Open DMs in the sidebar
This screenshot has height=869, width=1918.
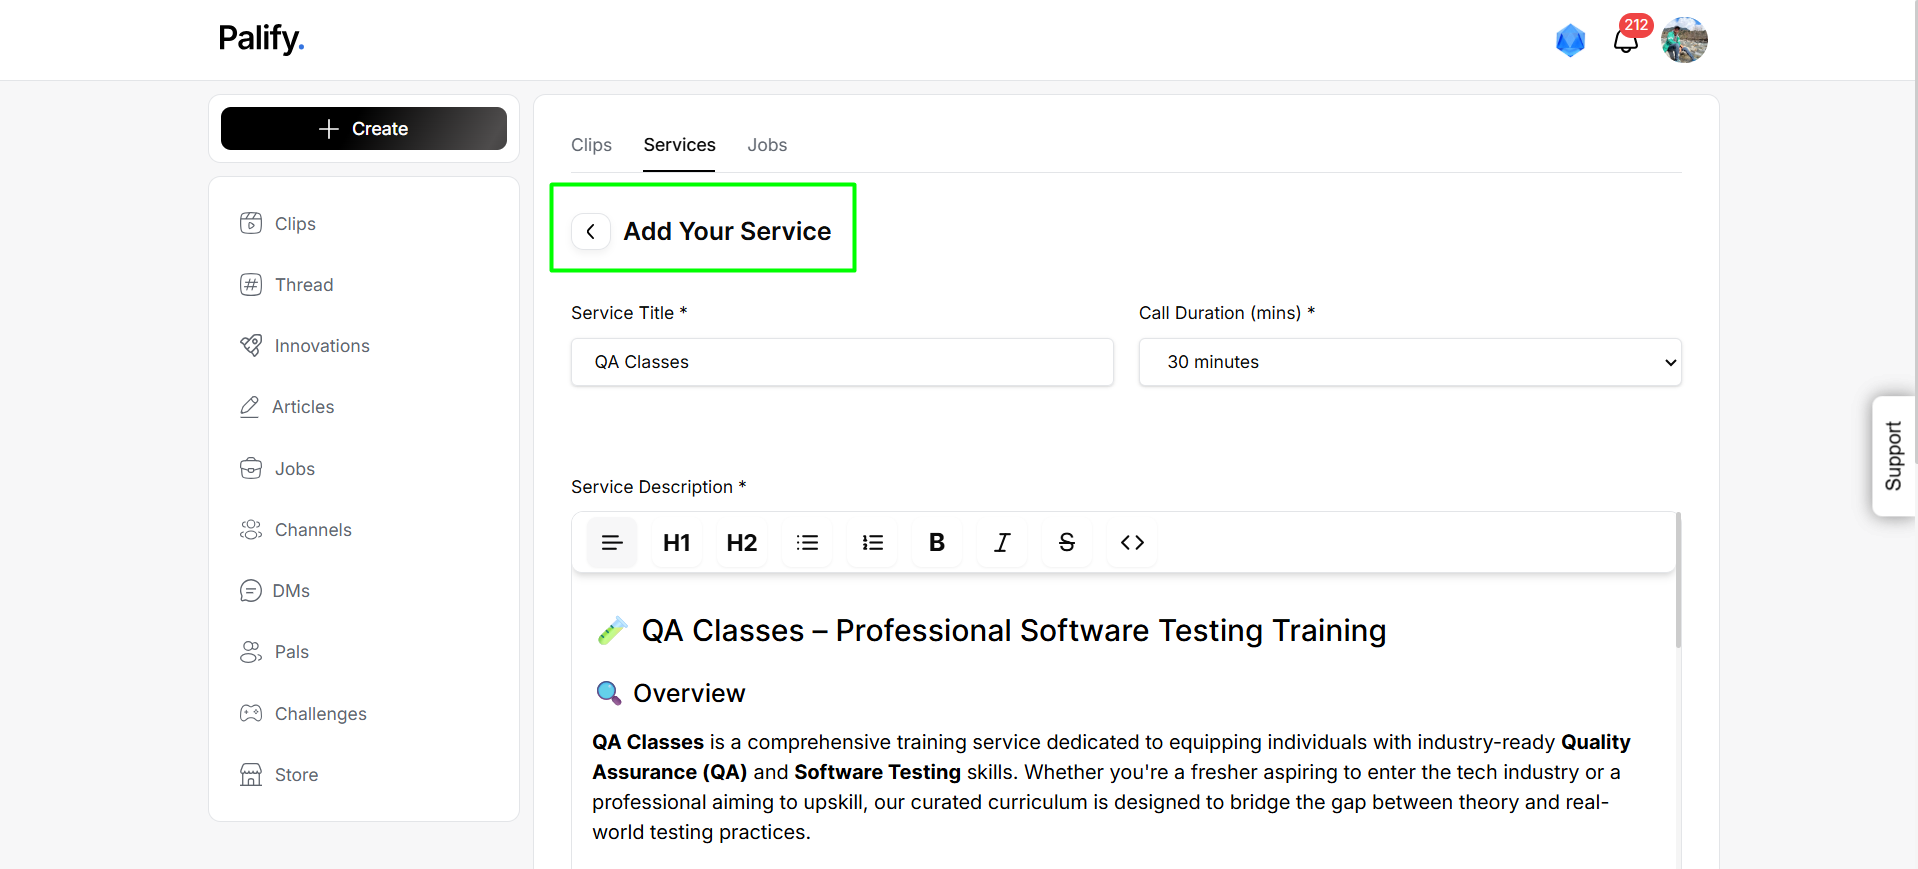tap(275, 591)
